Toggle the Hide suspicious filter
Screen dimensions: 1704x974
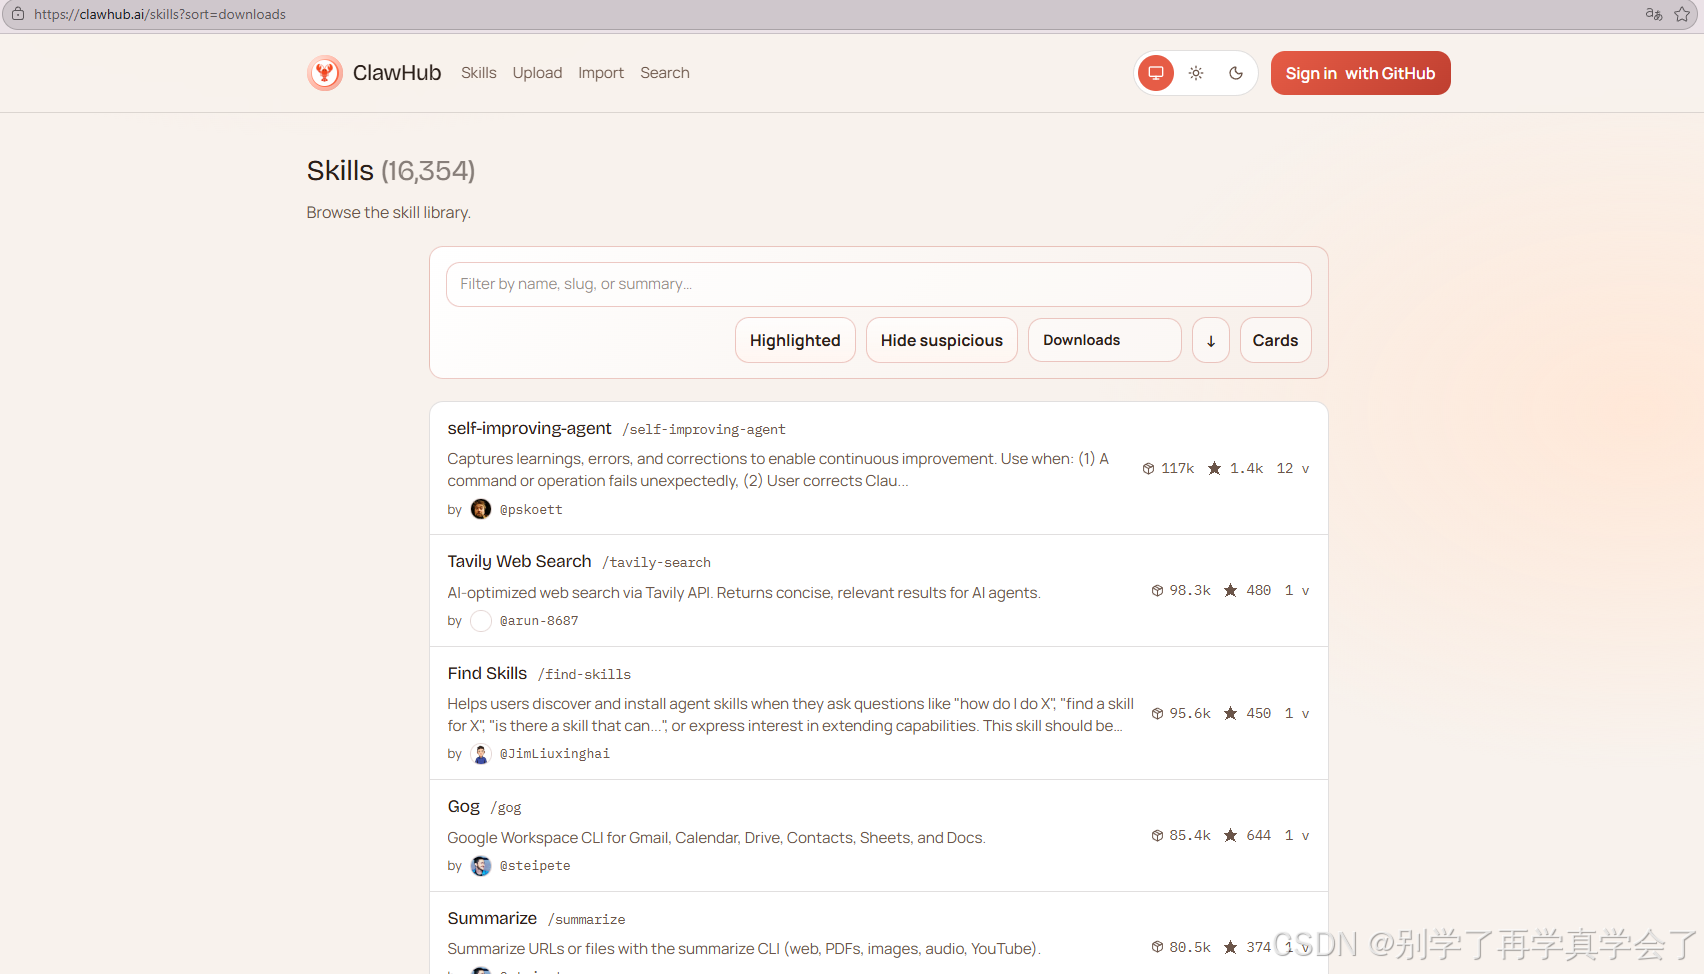[x=942, y=340]
